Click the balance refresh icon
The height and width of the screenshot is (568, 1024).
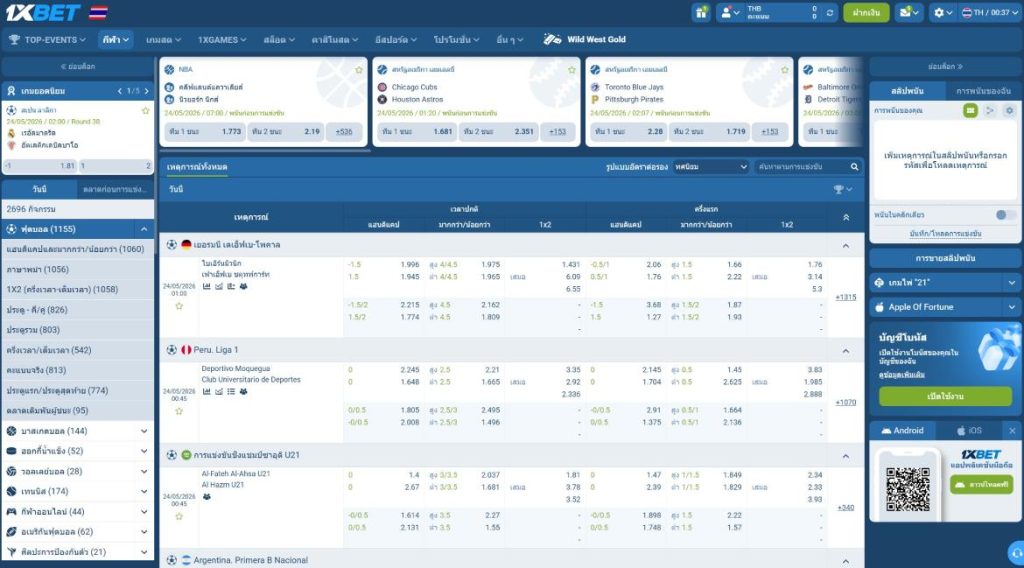829,12
